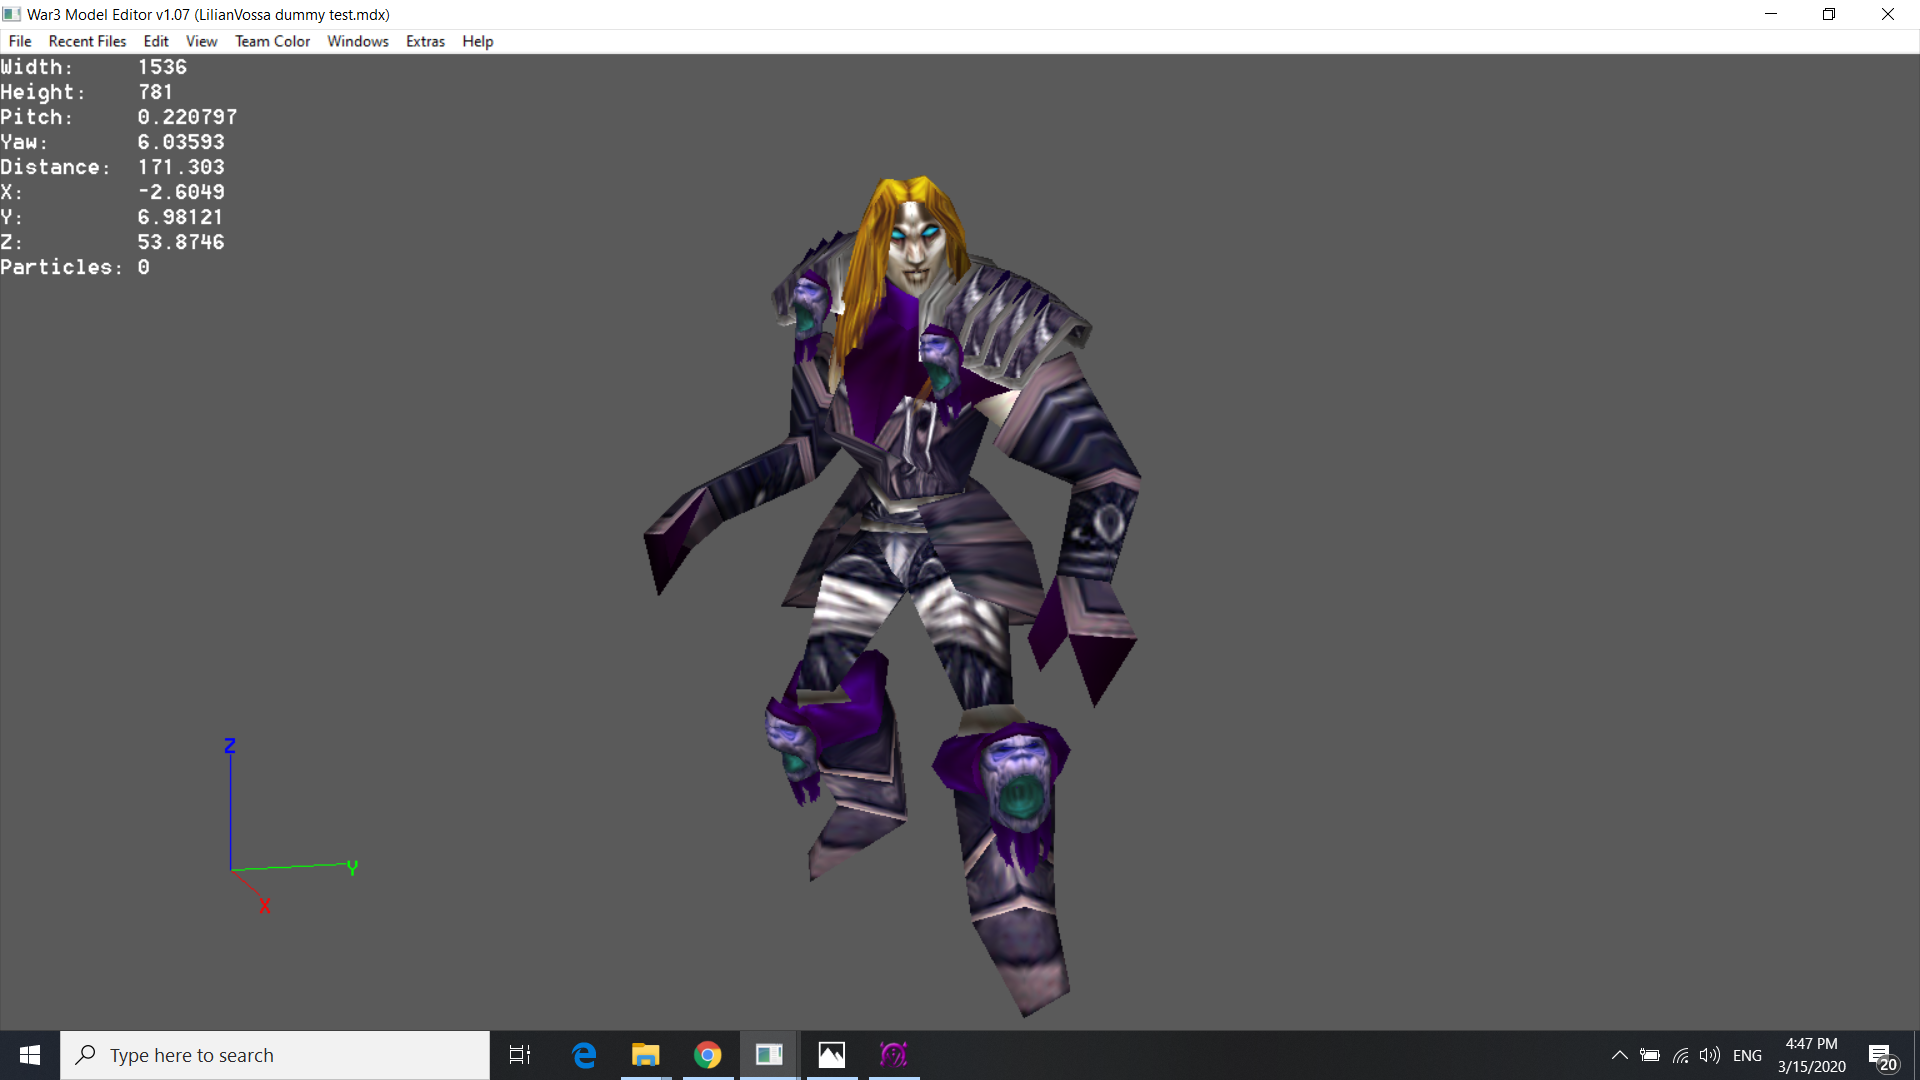The image size is (1920, 1080).
Task: Click the War3 Model Editor title icon
Action: pyautogui.click(x=12, y=14)
